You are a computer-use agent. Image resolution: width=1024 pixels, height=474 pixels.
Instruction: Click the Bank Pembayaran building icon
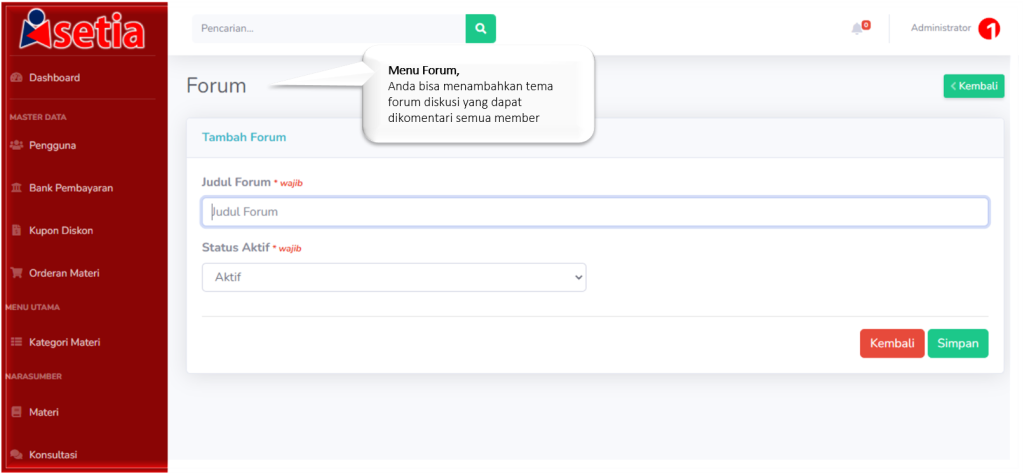[x=17, y=188]
